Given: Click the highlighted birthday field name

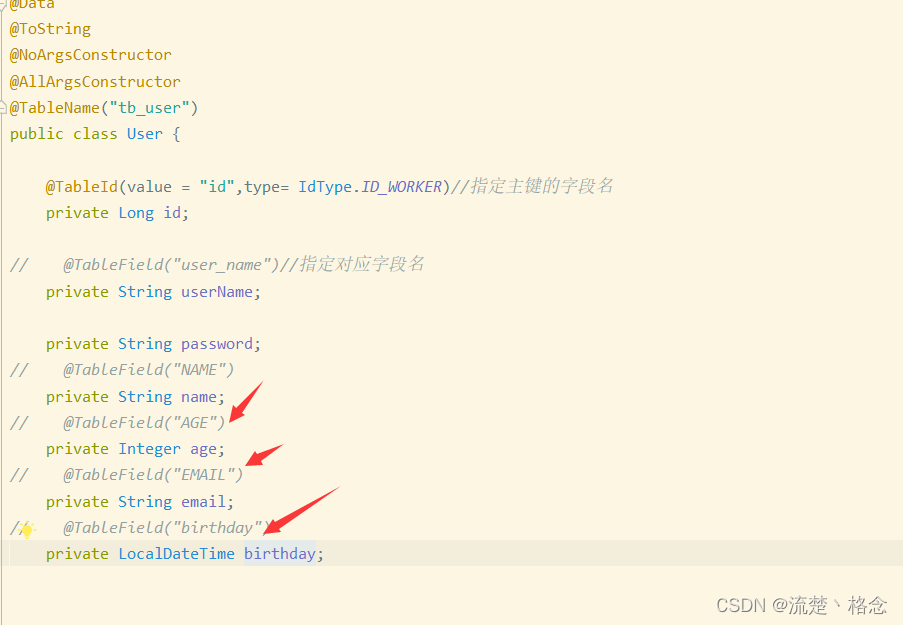Looking at the screenshot, I should [279, 554].
